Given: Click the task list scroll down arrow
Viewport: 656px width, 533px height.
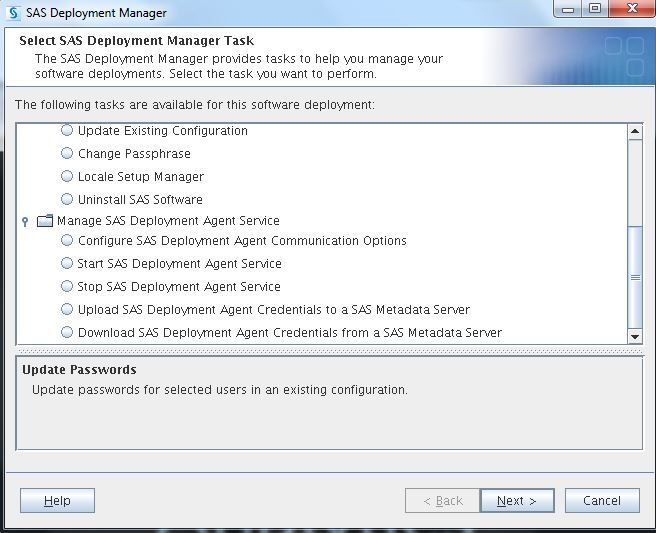Looking at the screenshot, I should point(635,337).
